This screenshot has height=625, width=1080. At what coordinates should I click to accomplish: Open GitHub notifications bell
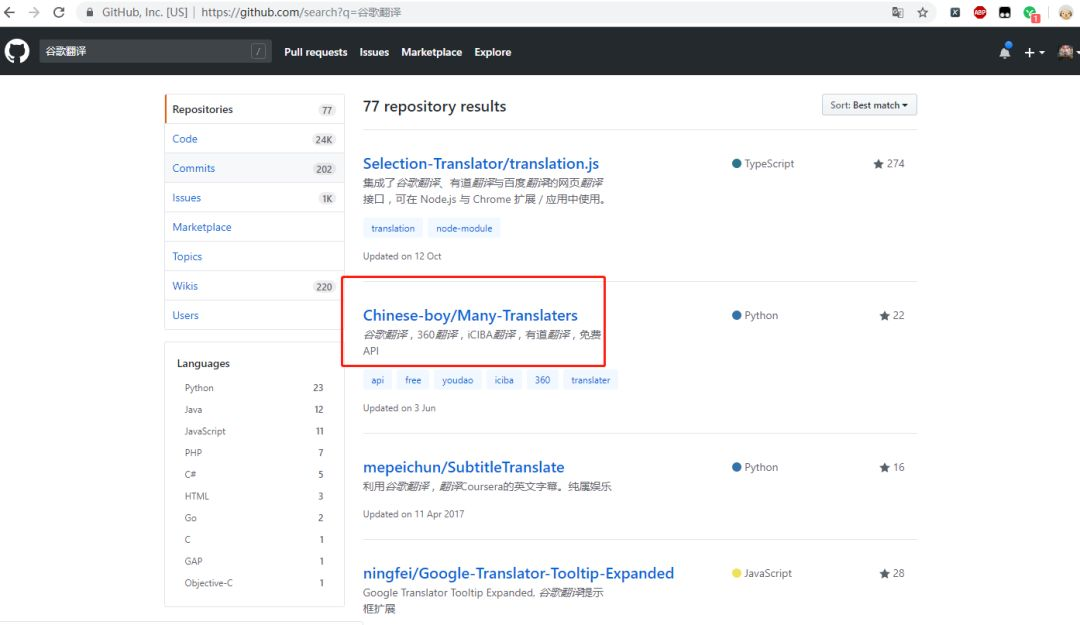tap(1005, 52)
